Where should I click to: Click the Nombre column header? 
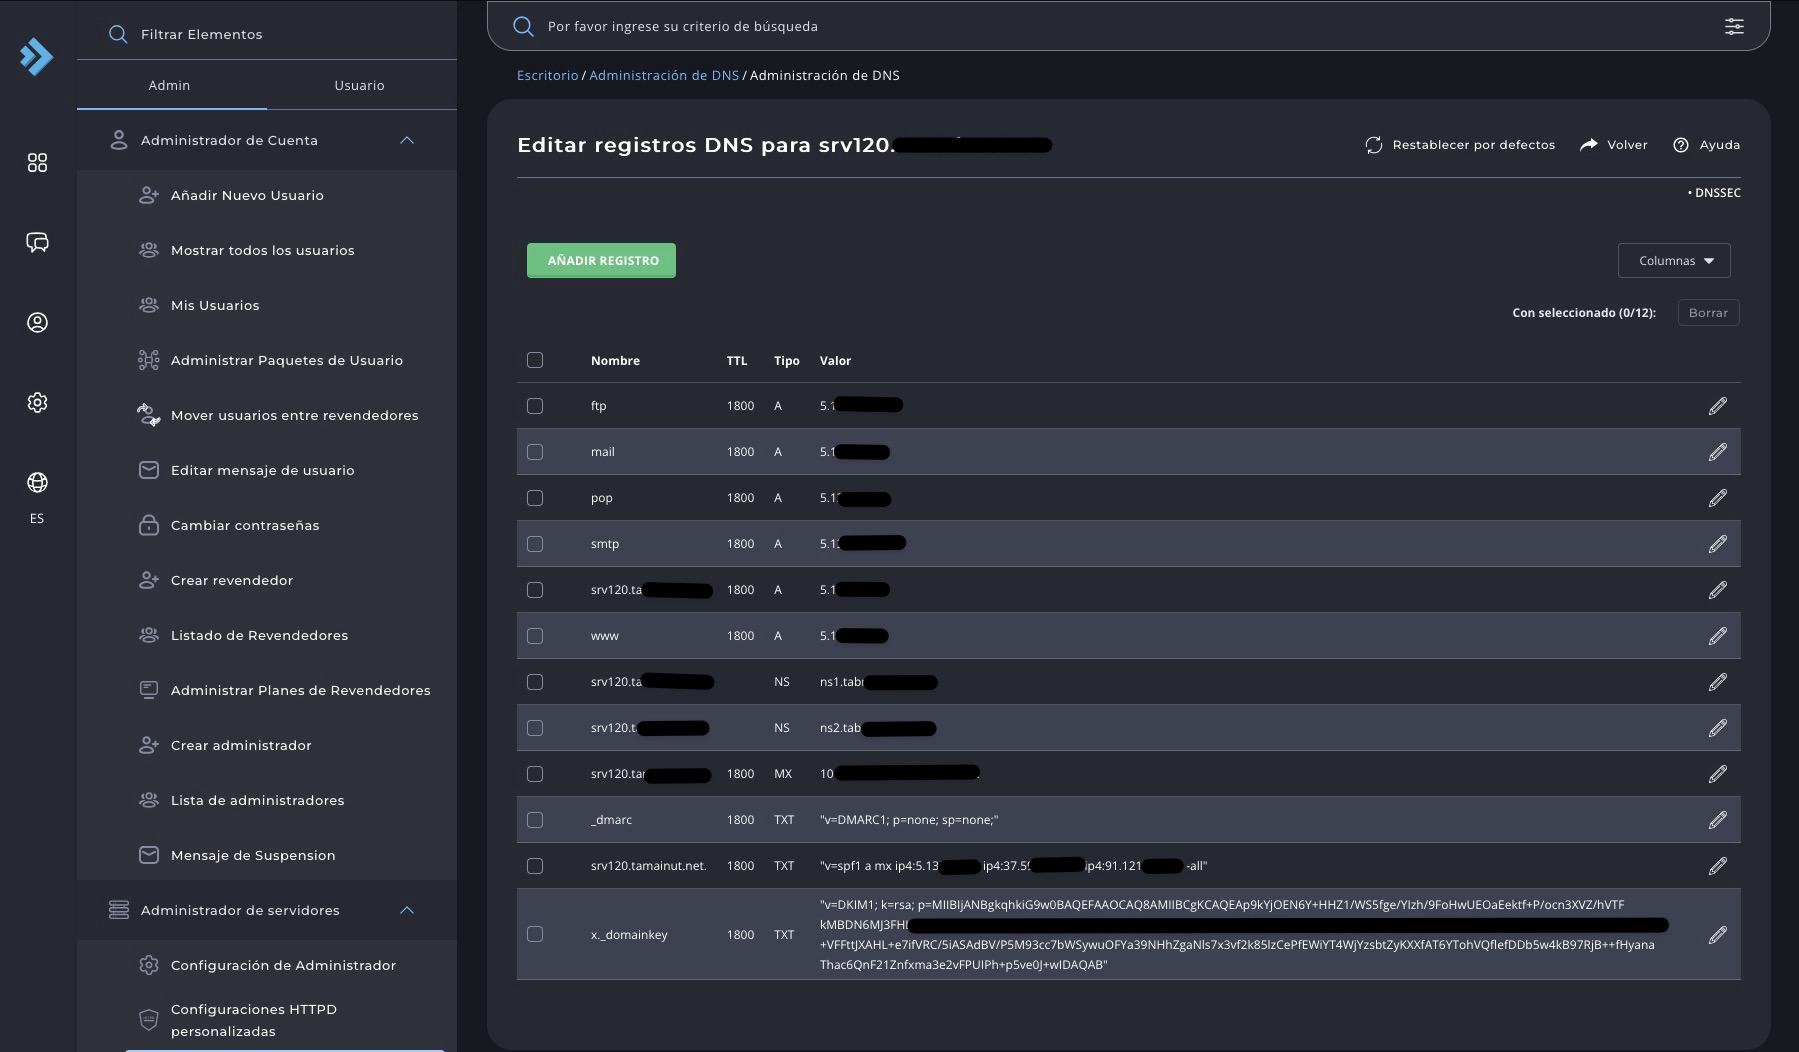pyautogui.click(x=615, y=361)
